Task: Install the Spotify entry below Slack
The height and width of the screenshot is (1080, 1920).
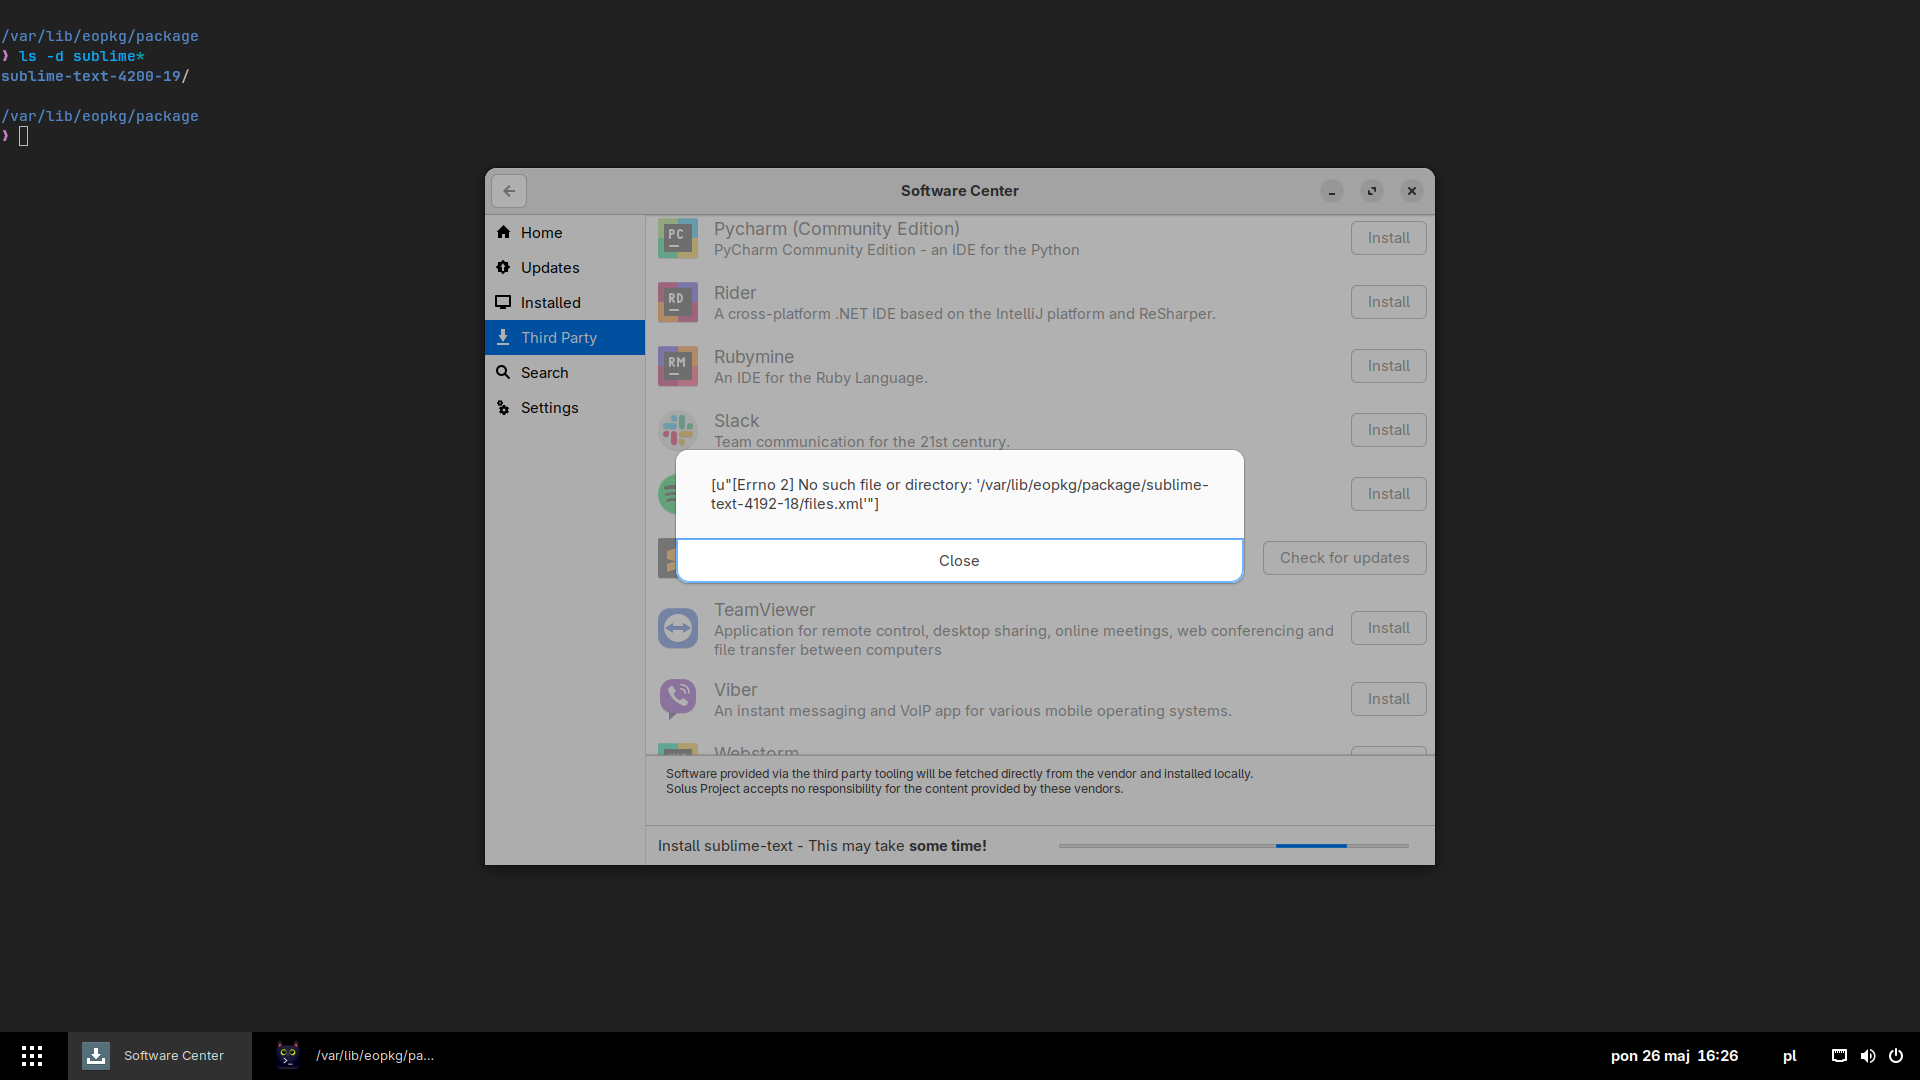Action: coord(1388,494)
